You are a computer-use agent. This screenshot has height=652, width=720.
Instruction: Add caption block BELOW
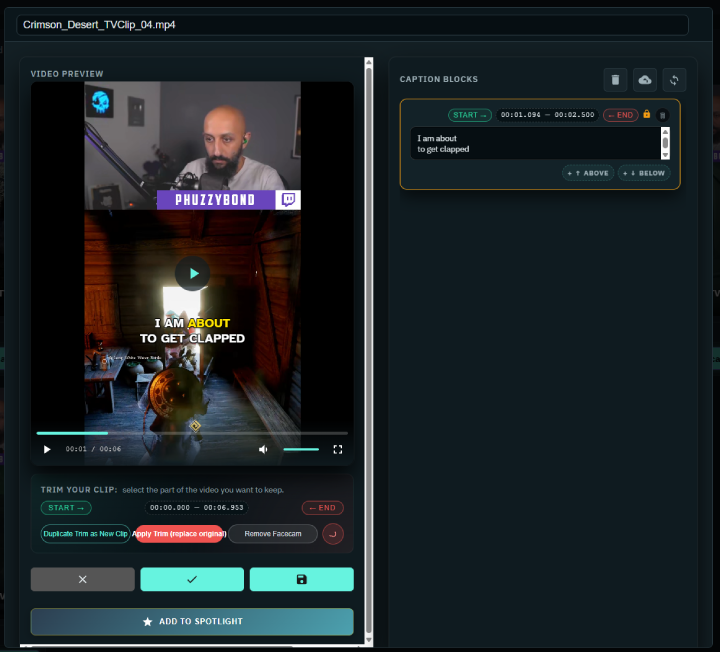coord(644,173)
